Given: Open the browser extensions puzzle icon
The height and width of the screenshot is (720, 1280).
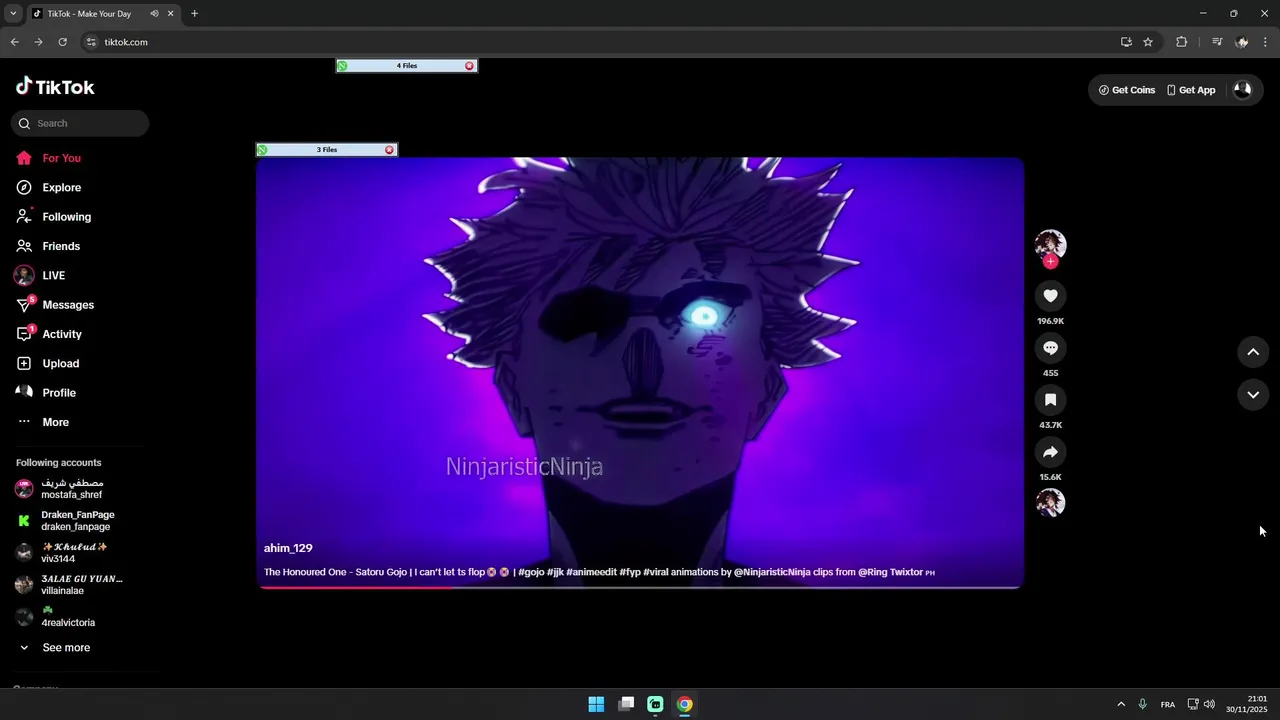Looking at the screenshot, I should pos(1181,42).
